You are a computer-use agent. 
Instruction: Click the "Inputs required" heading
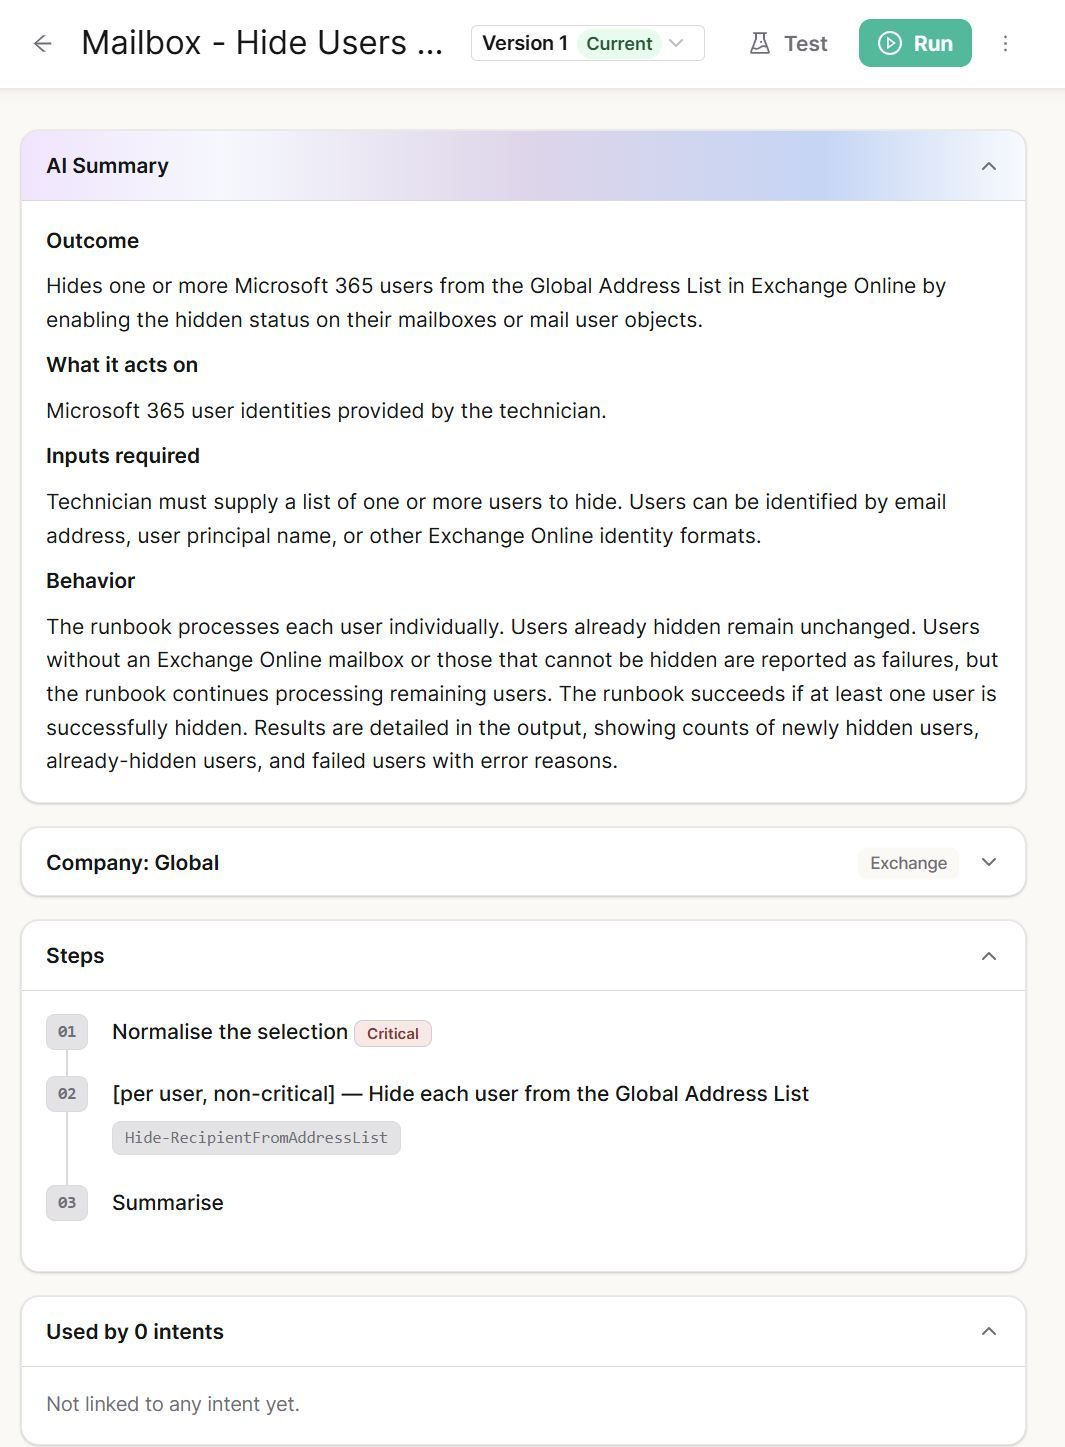[x=123, y=456]
